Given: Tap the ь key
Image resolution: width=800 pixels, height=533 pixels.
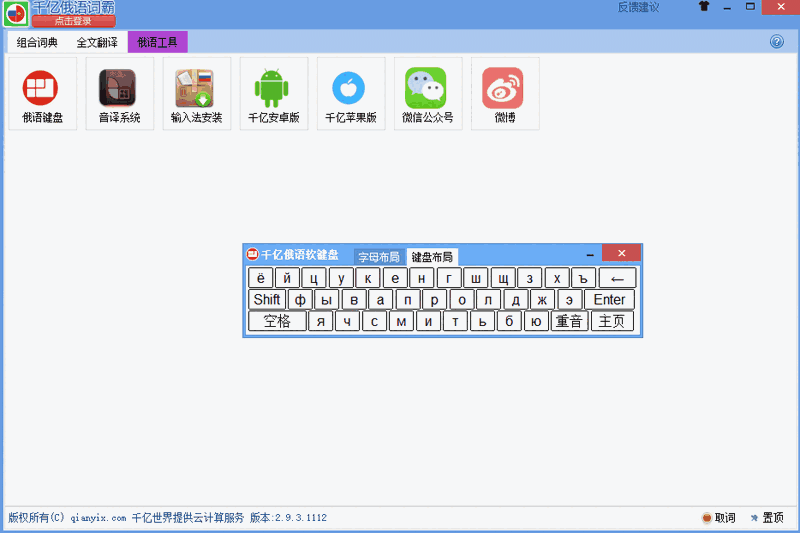Looking at the screenshot, I should click(483, 321).
